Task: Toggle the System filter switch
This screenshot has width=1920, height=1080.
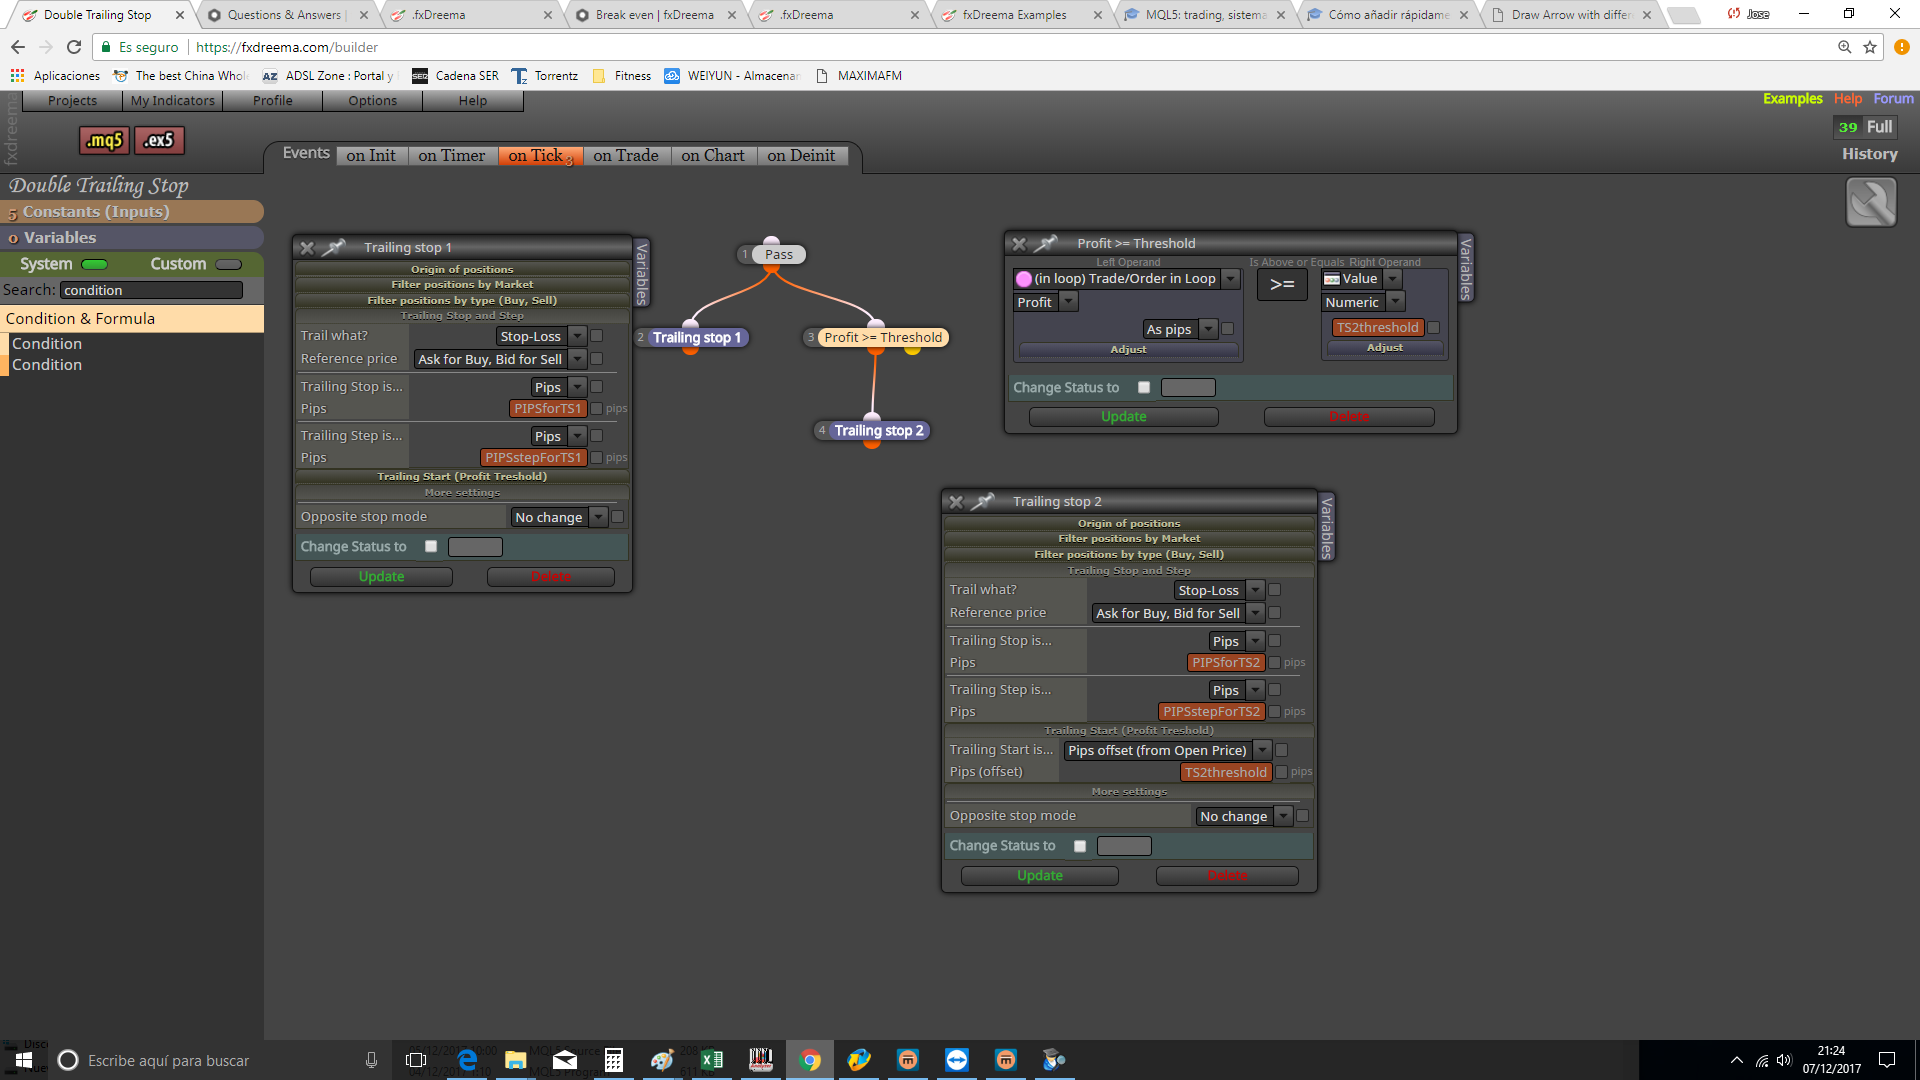Action: coord(95,264)
